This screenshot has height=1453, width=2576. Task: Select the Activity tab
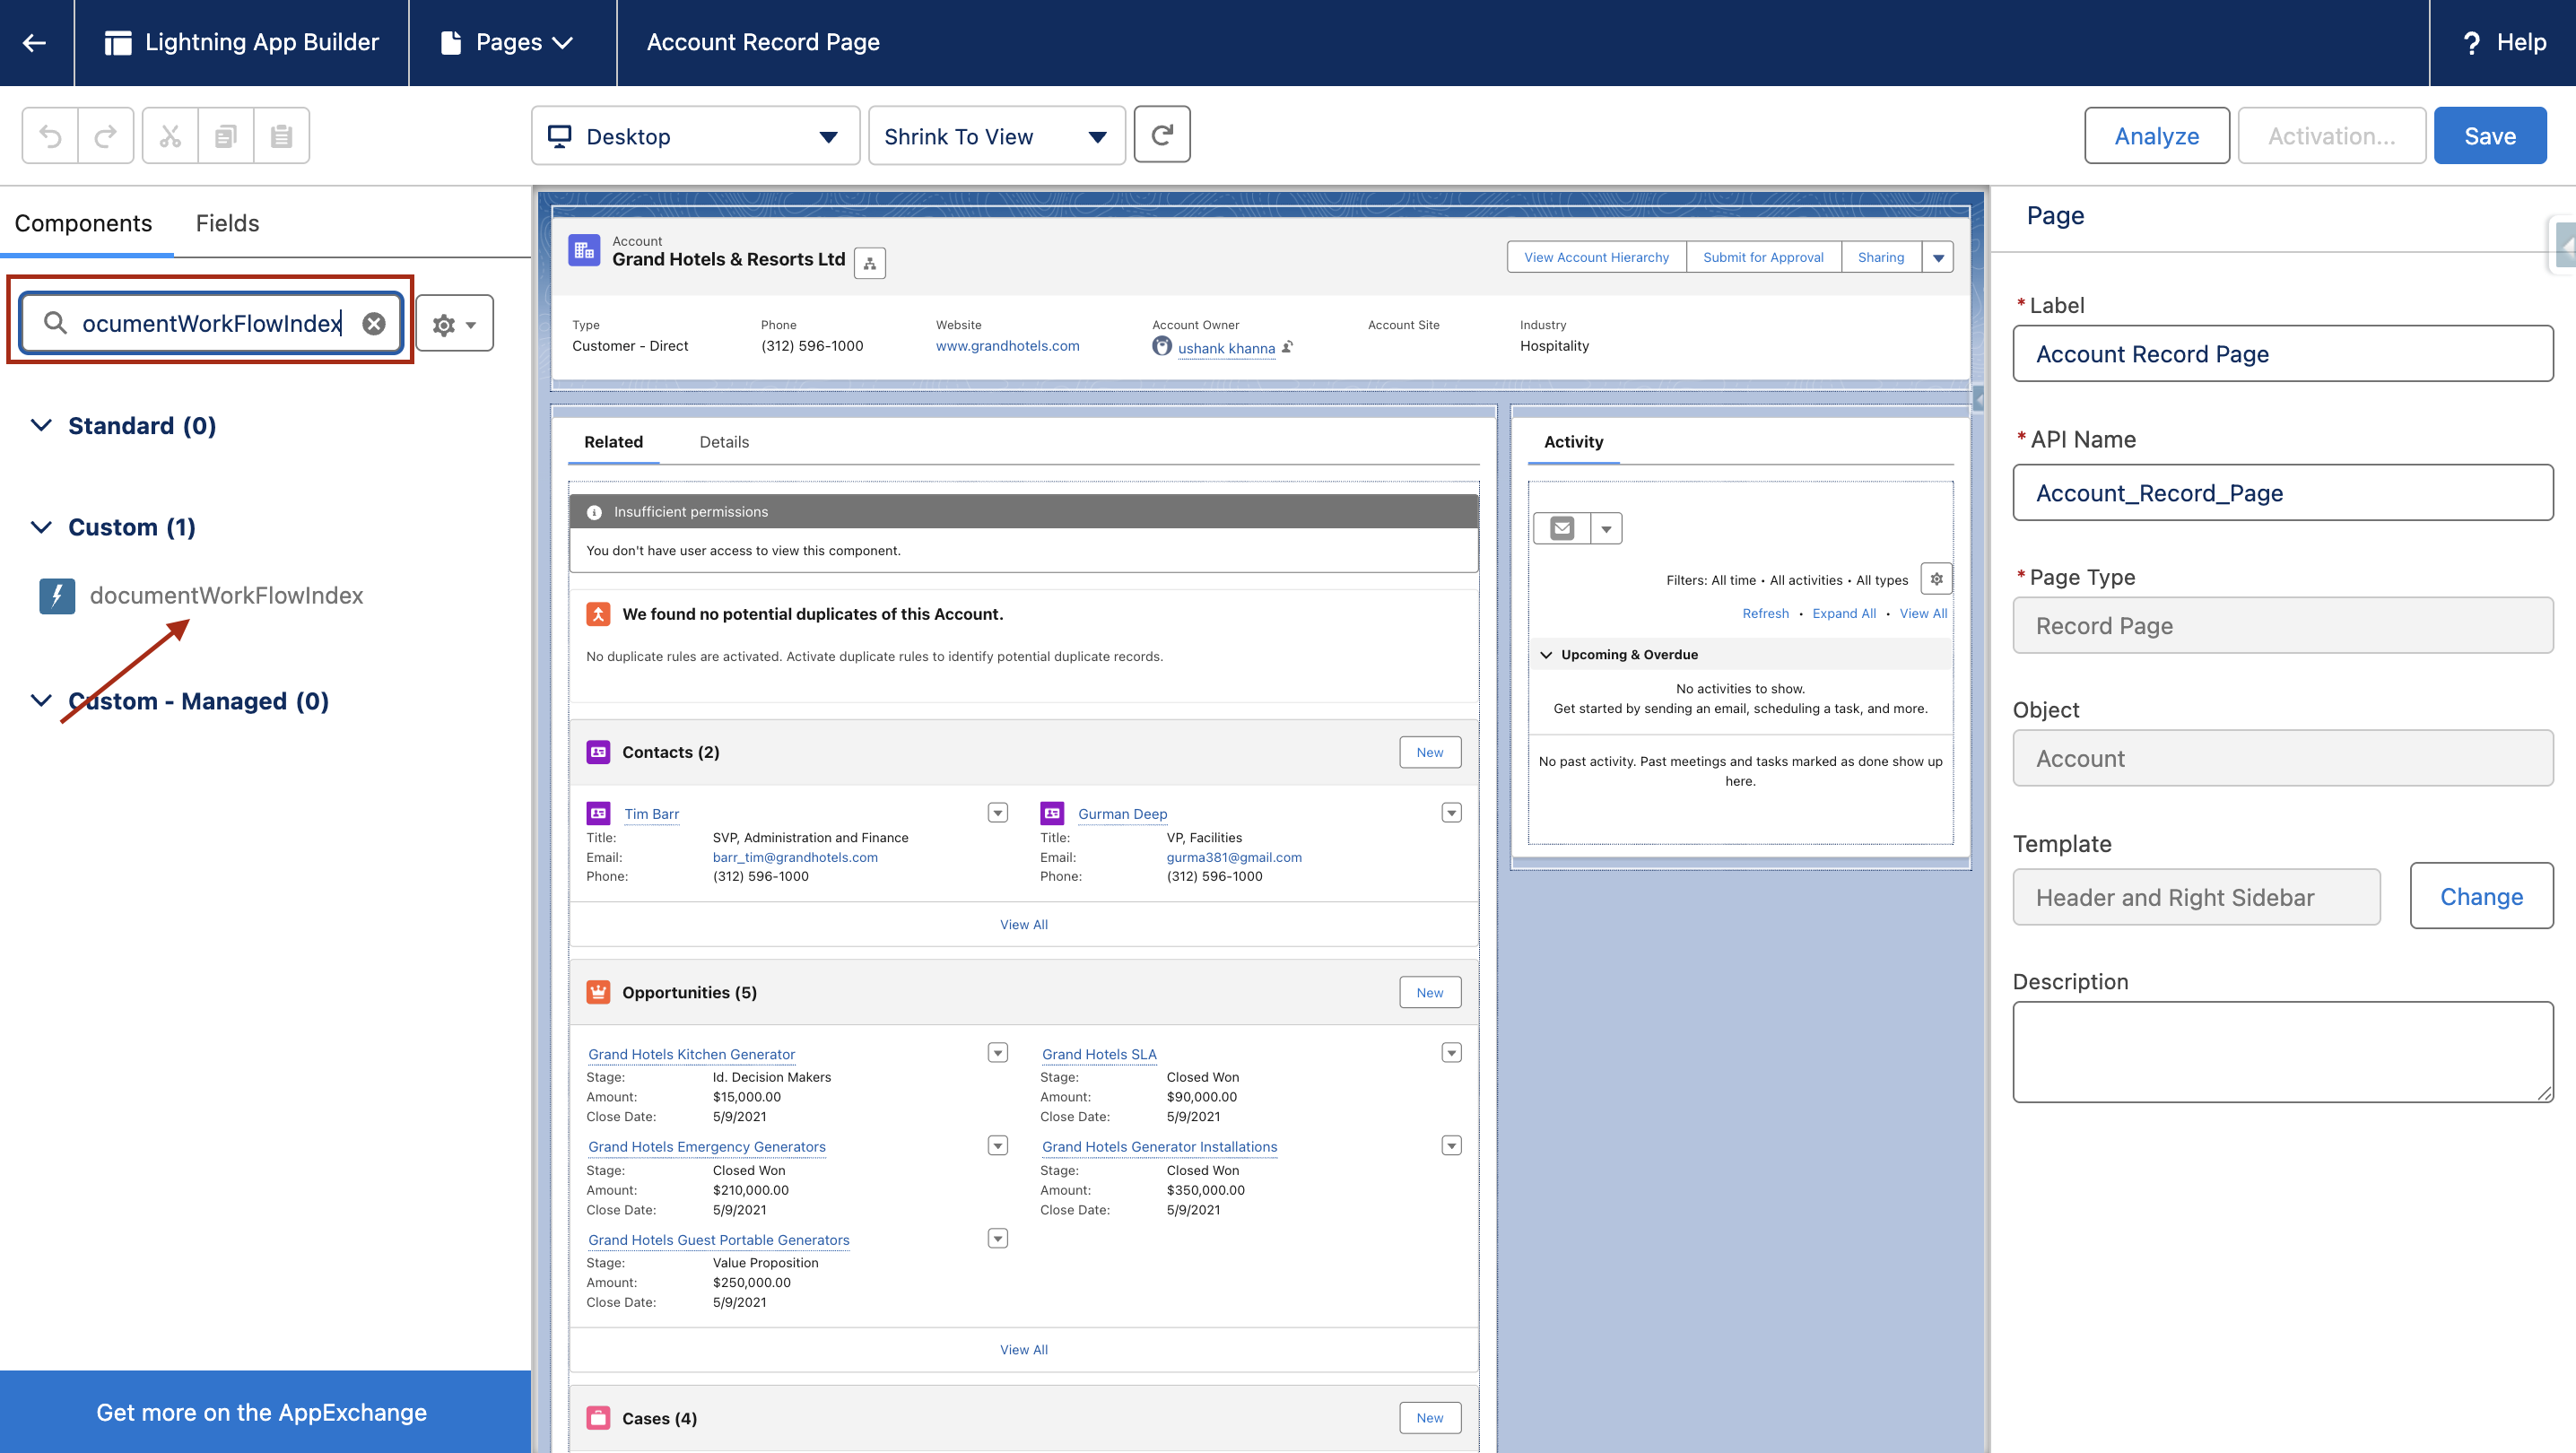pyautogui.click(x=1573, y=442)
